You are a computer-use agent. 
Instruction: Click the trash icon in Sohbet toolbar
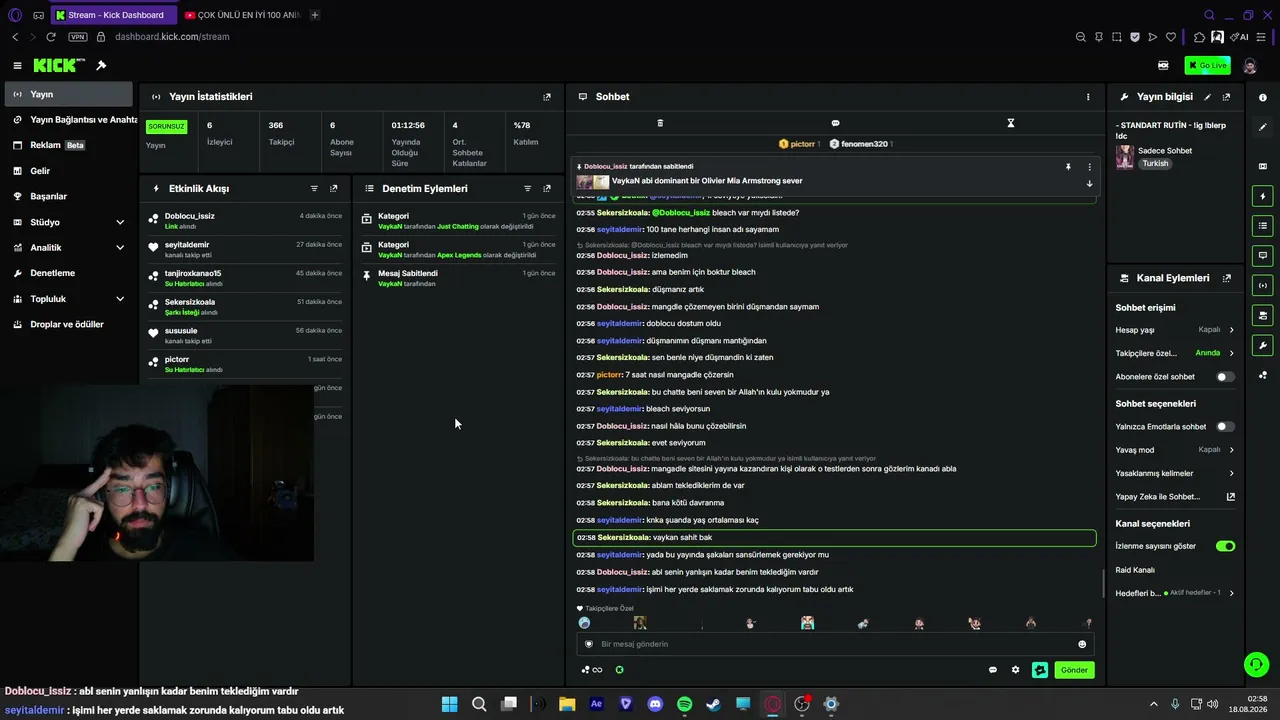[x=660, y=123]
